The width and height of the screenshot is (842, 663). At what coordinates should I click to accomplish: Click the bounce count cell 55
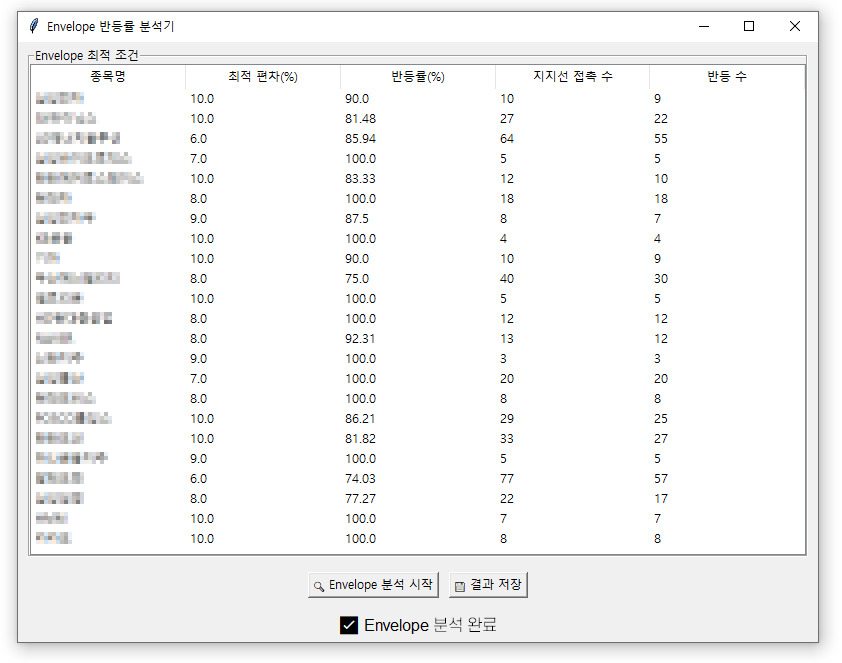(x=661, y=139)
